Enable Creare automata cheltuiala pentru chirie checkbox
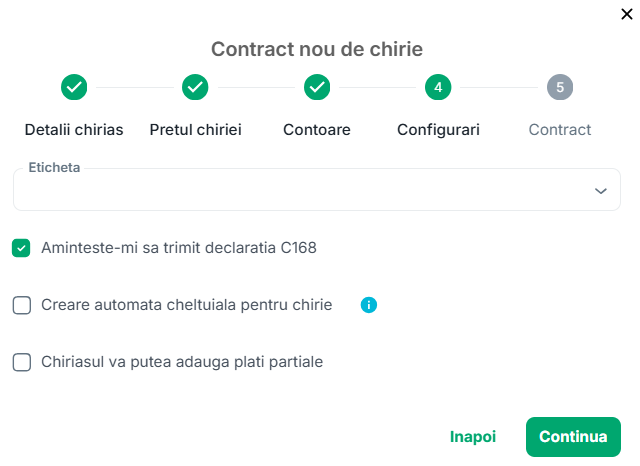640x466 pixels. (22, 305)
